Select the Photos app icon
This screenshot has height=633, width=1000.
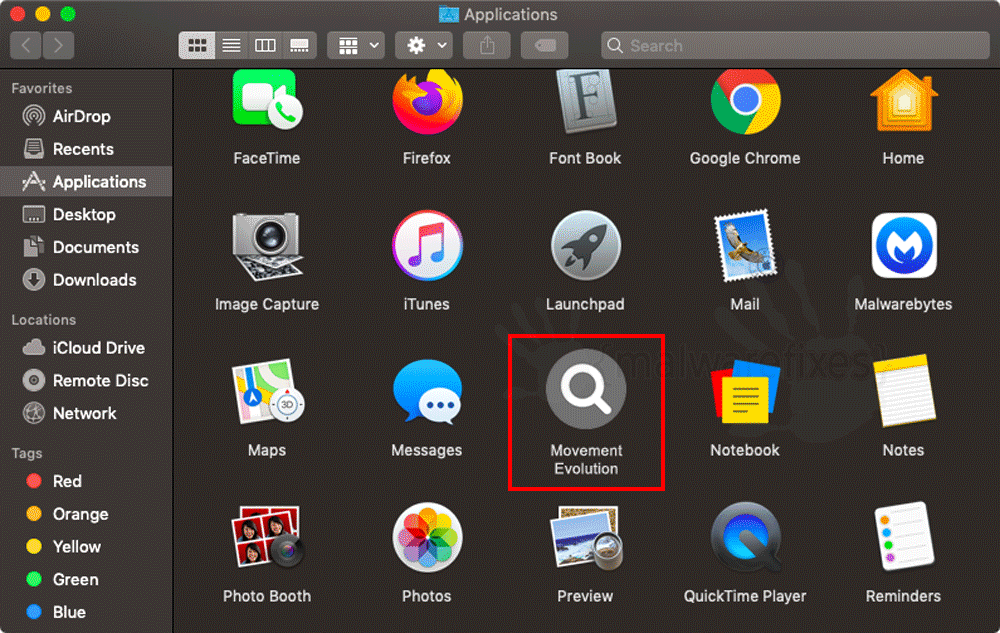pyautogui.click(x=427, y=537)
